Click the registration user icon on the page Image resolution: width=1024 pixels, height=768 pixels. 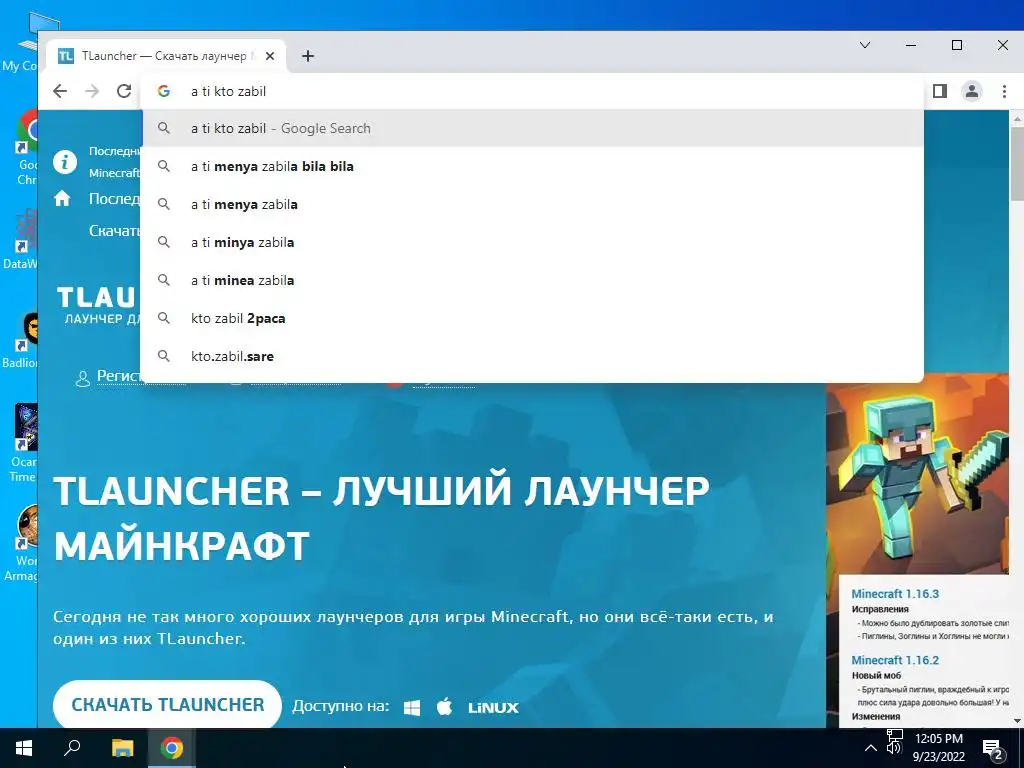tap(82, 379)
